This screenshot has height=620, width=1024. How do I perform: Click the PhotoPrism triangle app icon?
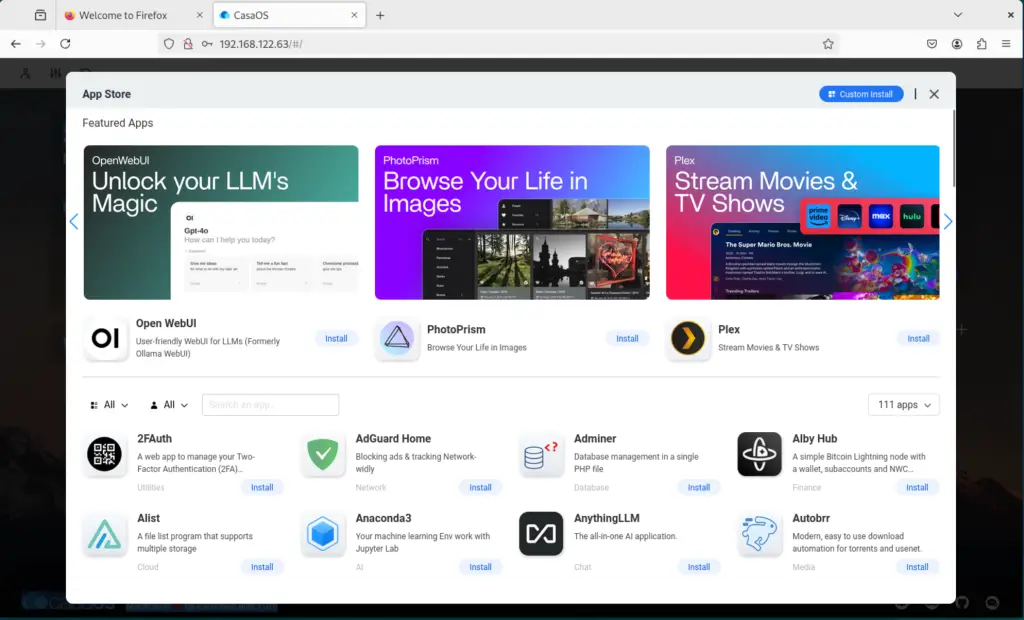coord(397,339)
